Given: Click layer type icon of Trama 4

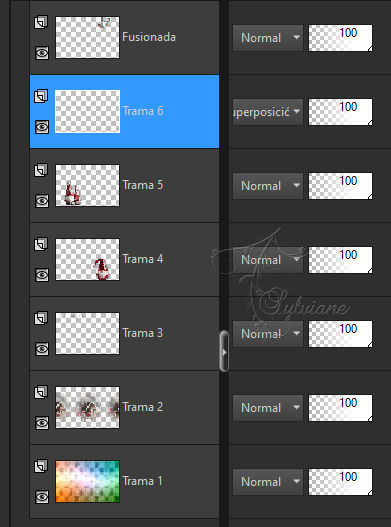Looking at the screenshot, I should pyautogui.click(x=41, y=244).
